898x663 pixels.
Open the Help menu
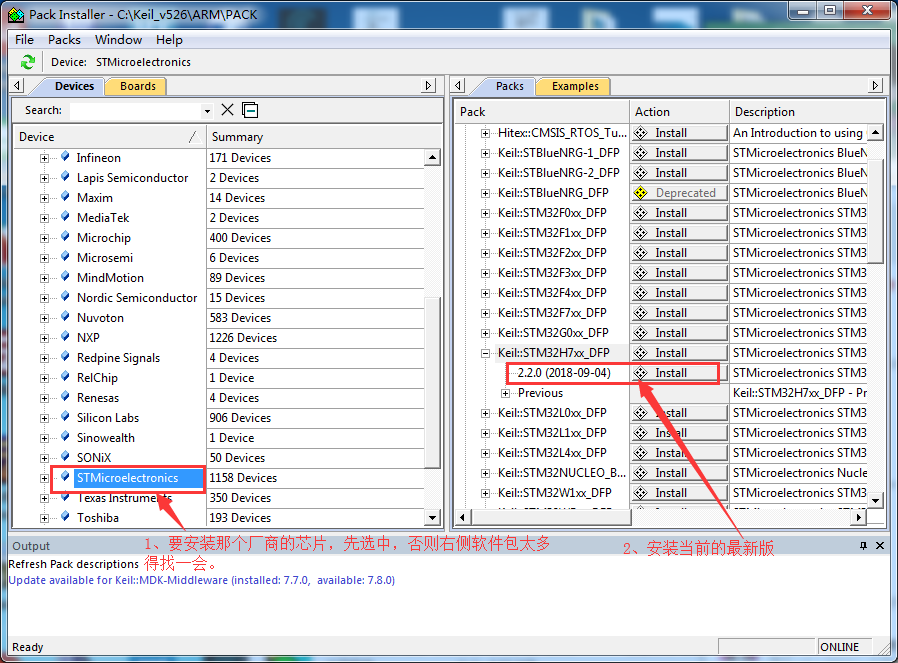pos(169,40)
